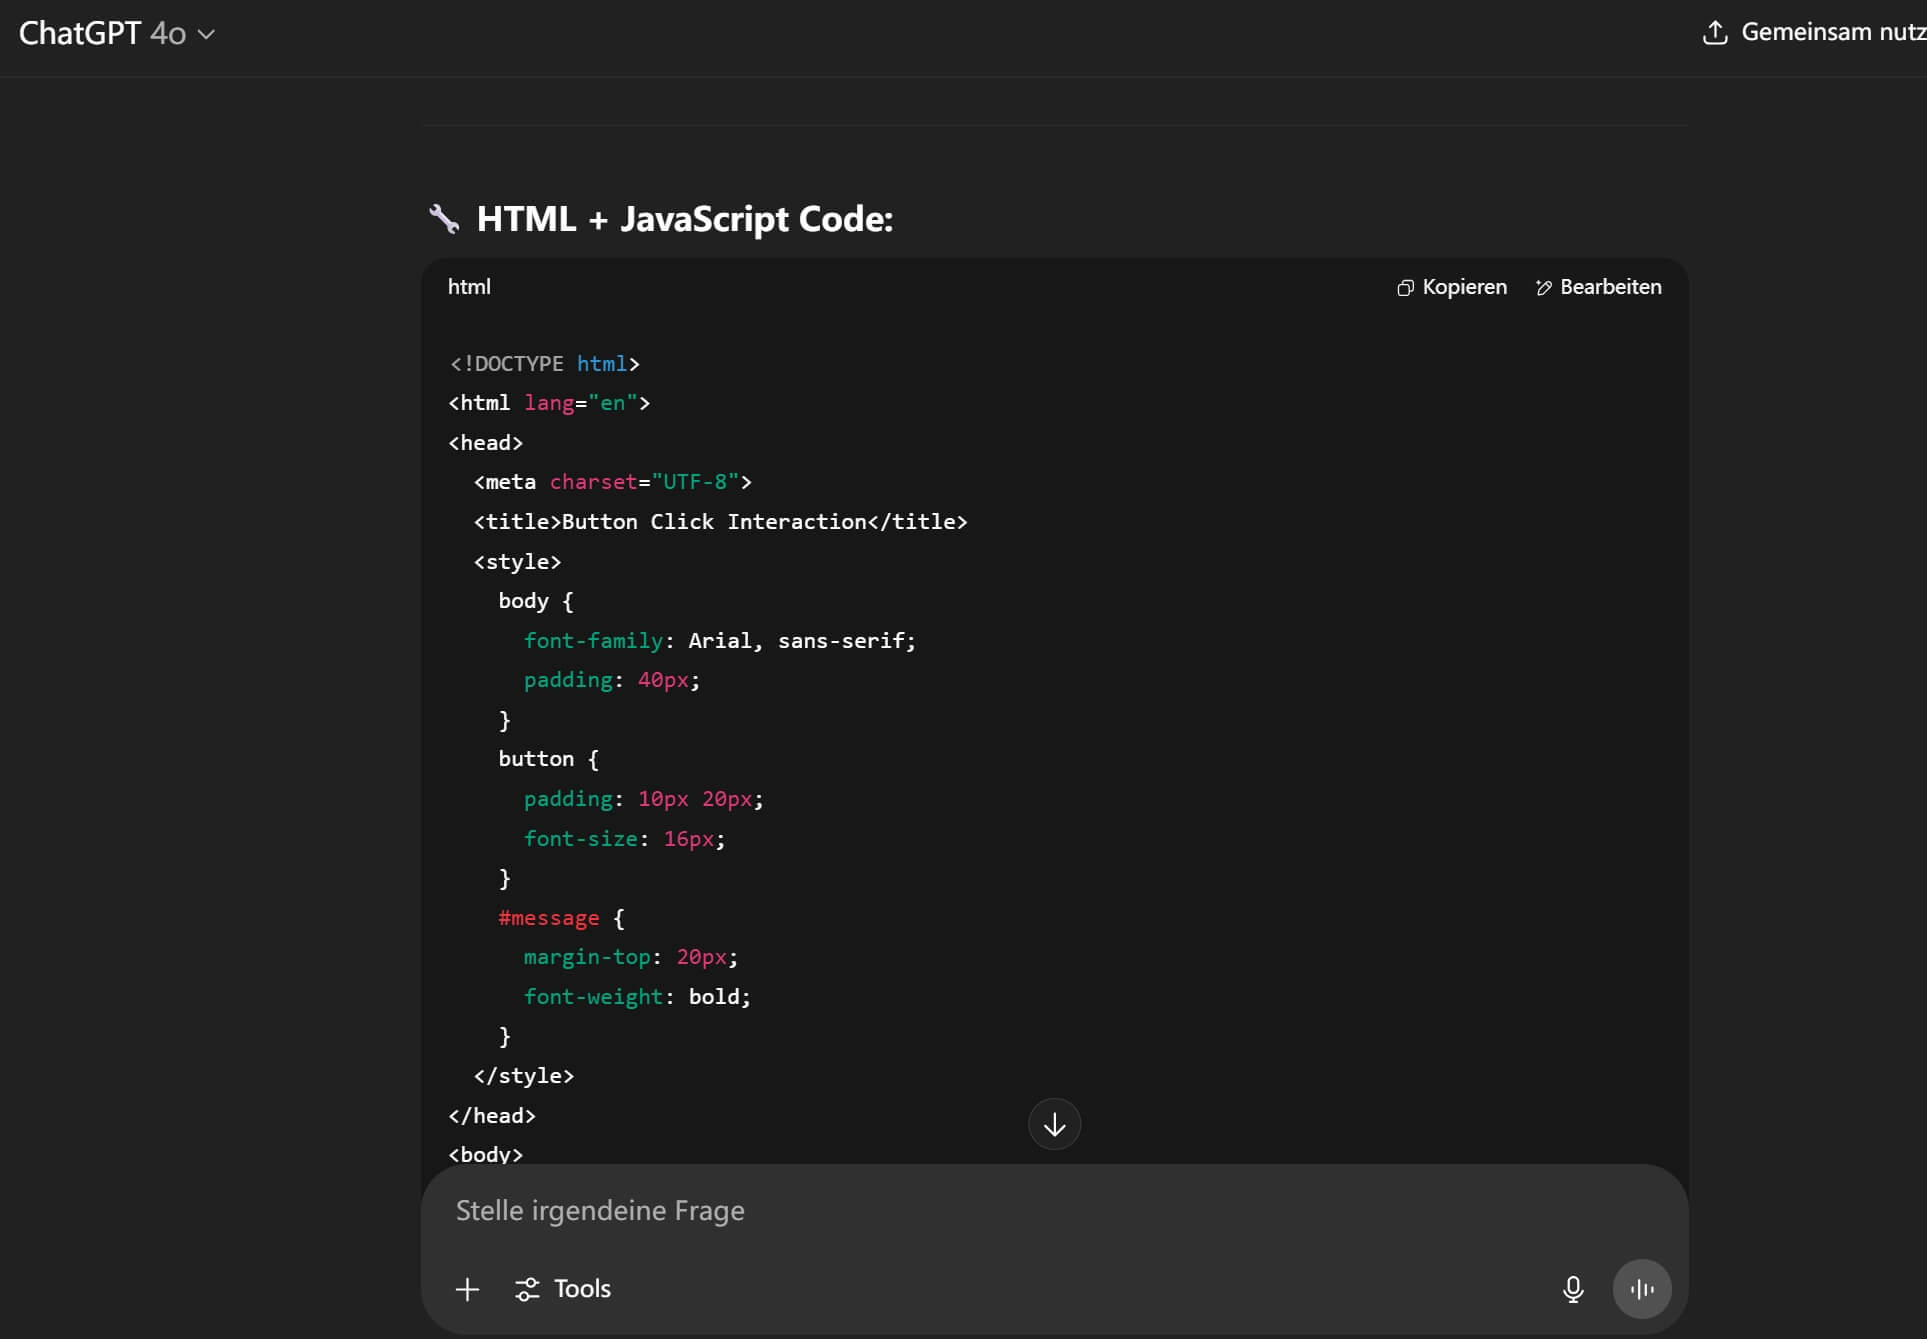The image size is (1927, 1339).
Task: Open the Tools menu
Action: [563, 1289]
